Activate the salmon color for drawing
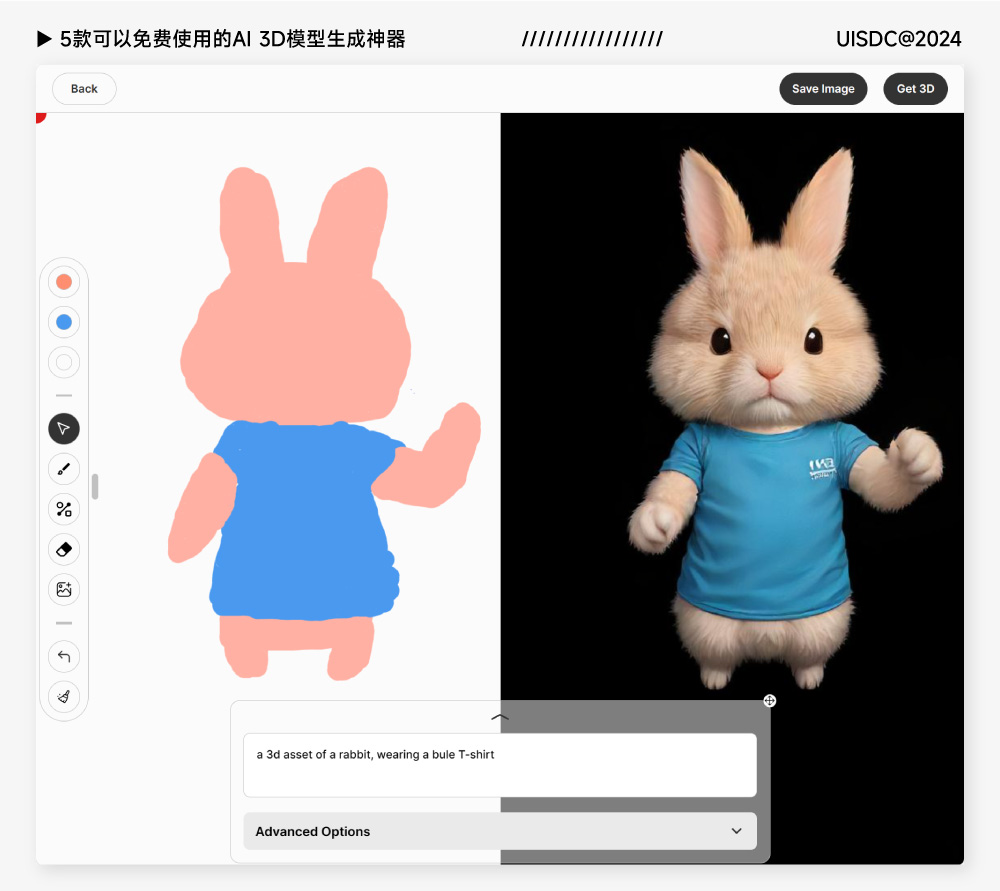 [x=63, y=282]
